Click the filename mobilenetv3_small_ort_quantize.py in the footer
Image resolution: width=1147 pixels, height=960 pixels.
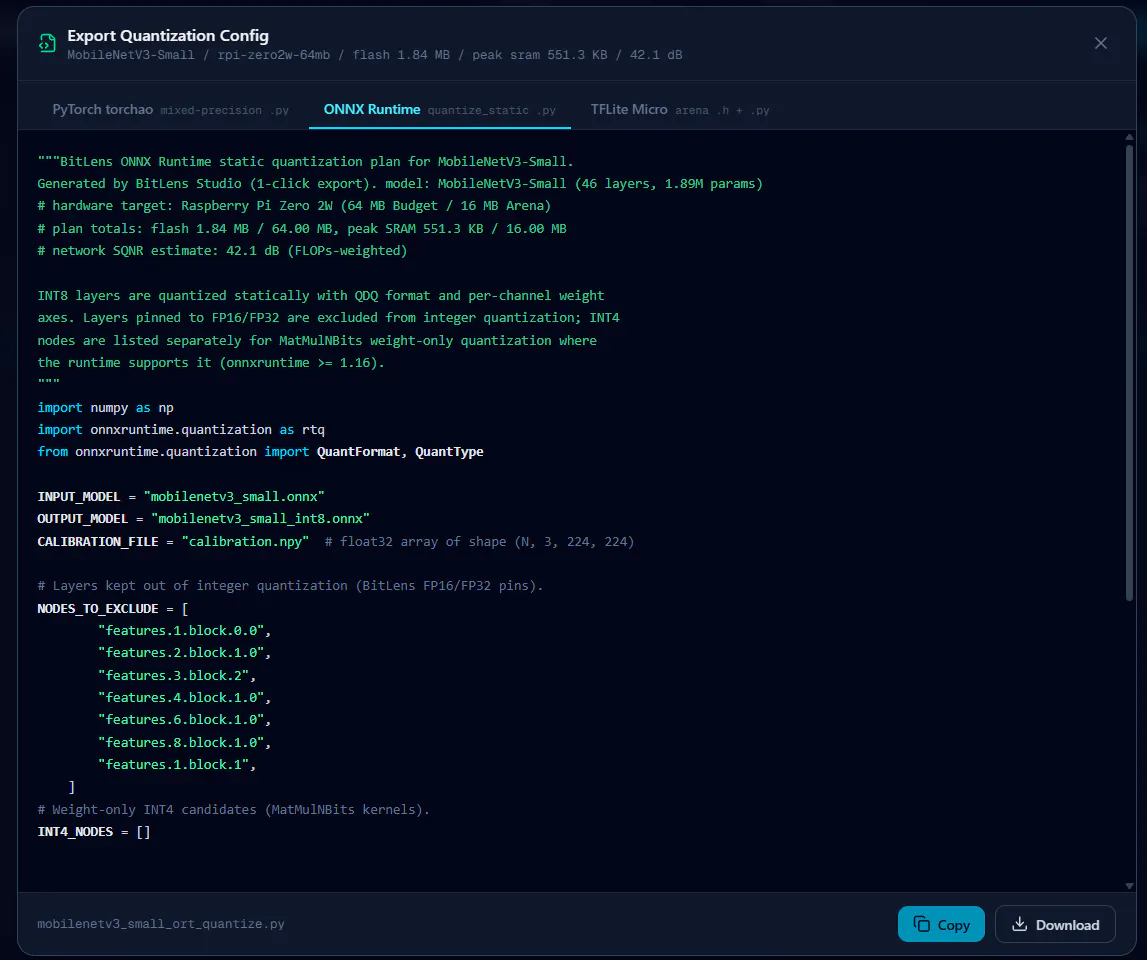pyautogui.click(x=161, y=924)
